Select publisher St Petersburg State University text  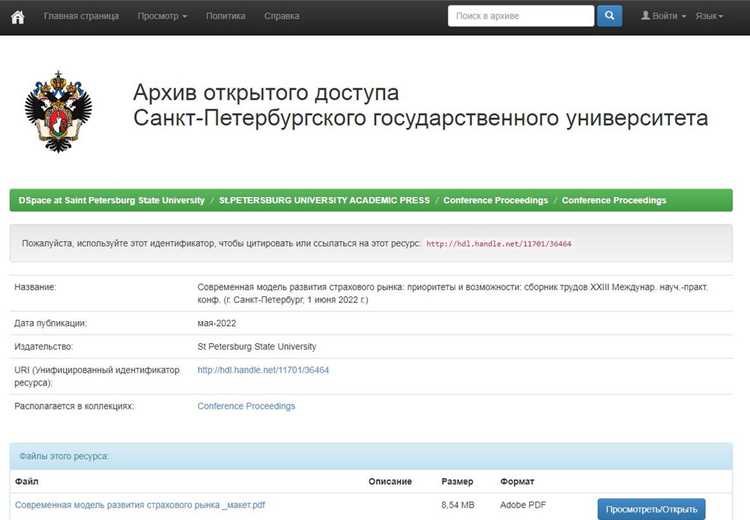pos(257,346)
